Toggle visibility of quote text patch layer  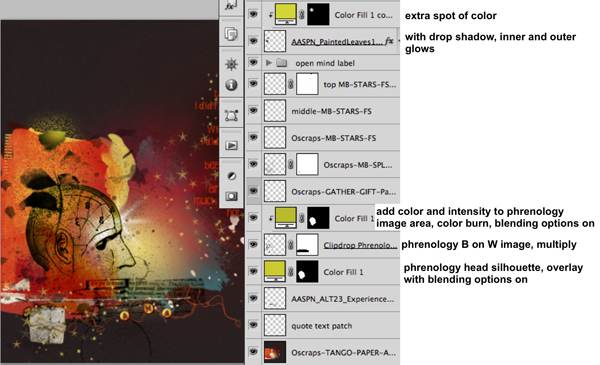253,325
